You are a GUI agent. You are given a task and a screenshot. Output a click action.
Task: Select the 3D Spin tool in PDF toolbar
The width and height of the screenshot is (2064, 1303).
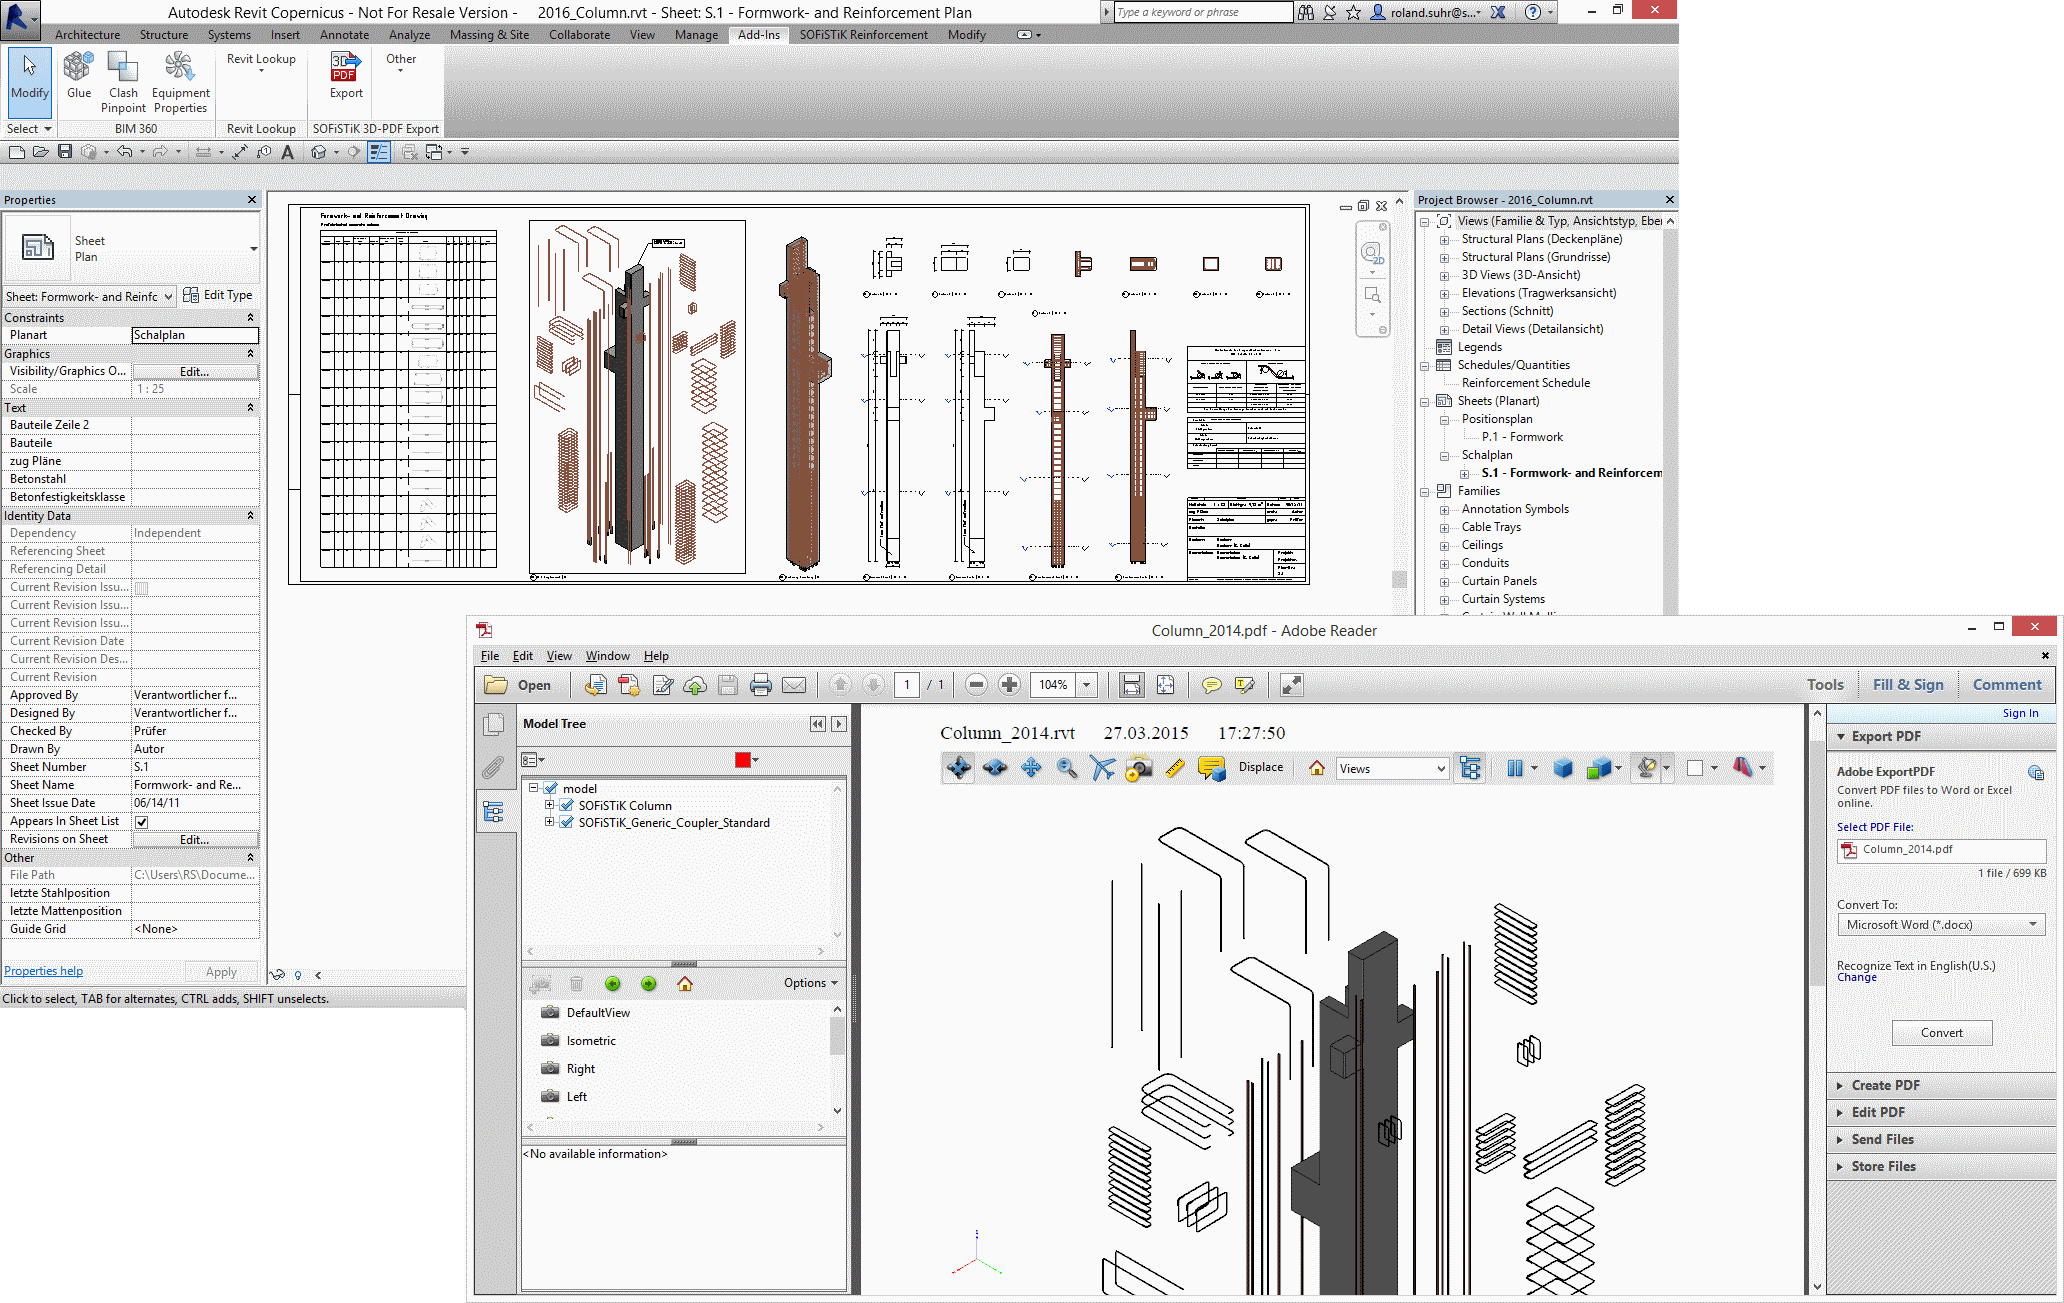pos(995,768)
